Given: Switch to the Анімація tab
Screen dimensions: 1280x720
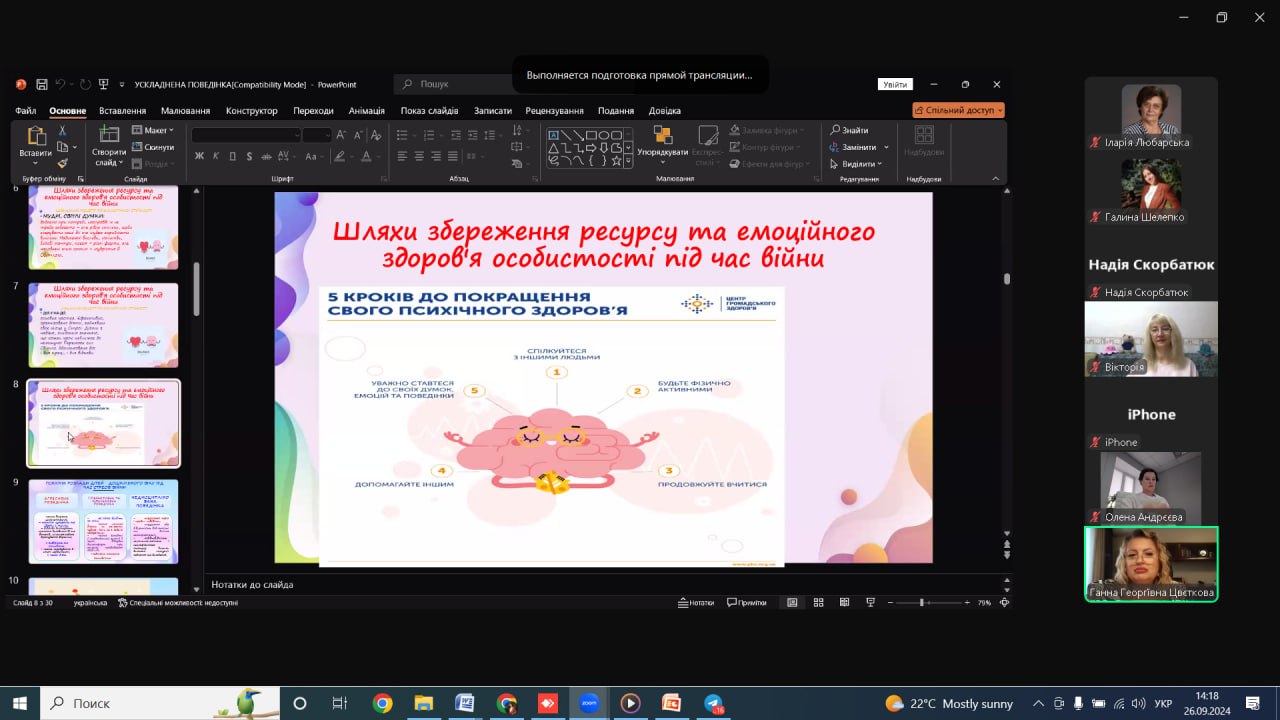Looking at the screenshot, I should [x=367, y=111].
